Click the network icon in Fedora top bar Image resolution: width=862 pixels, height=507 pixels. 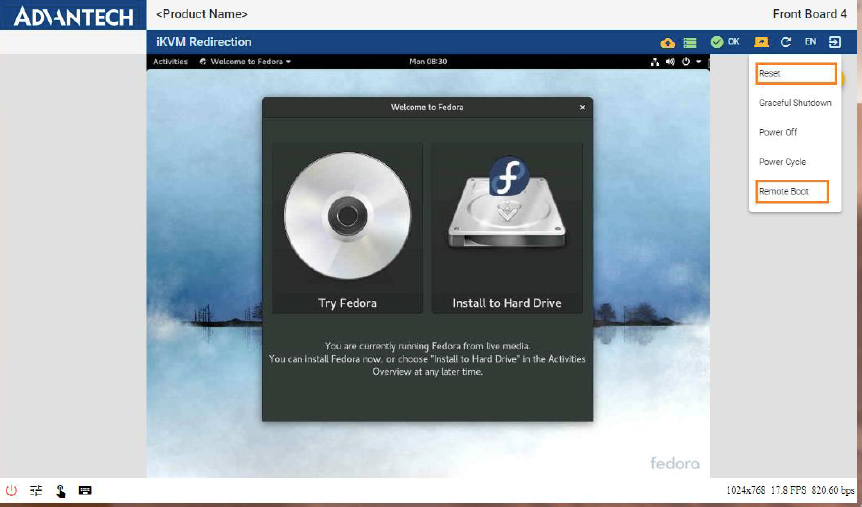[x=655, y=62]
